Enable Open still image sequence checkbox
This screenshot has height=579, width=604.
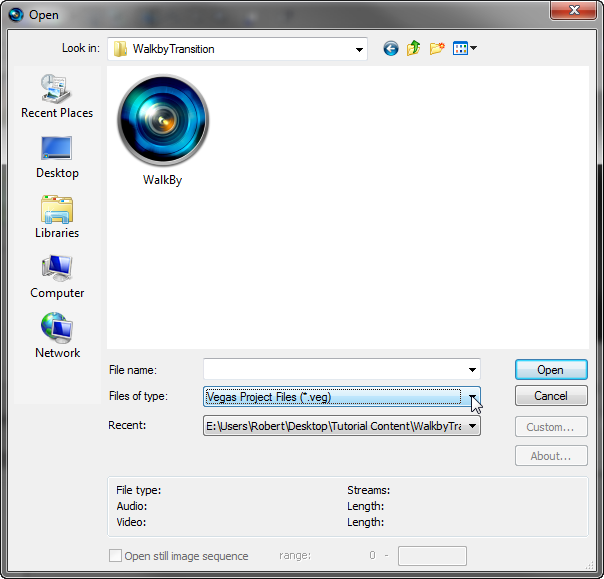coord(115,556)
